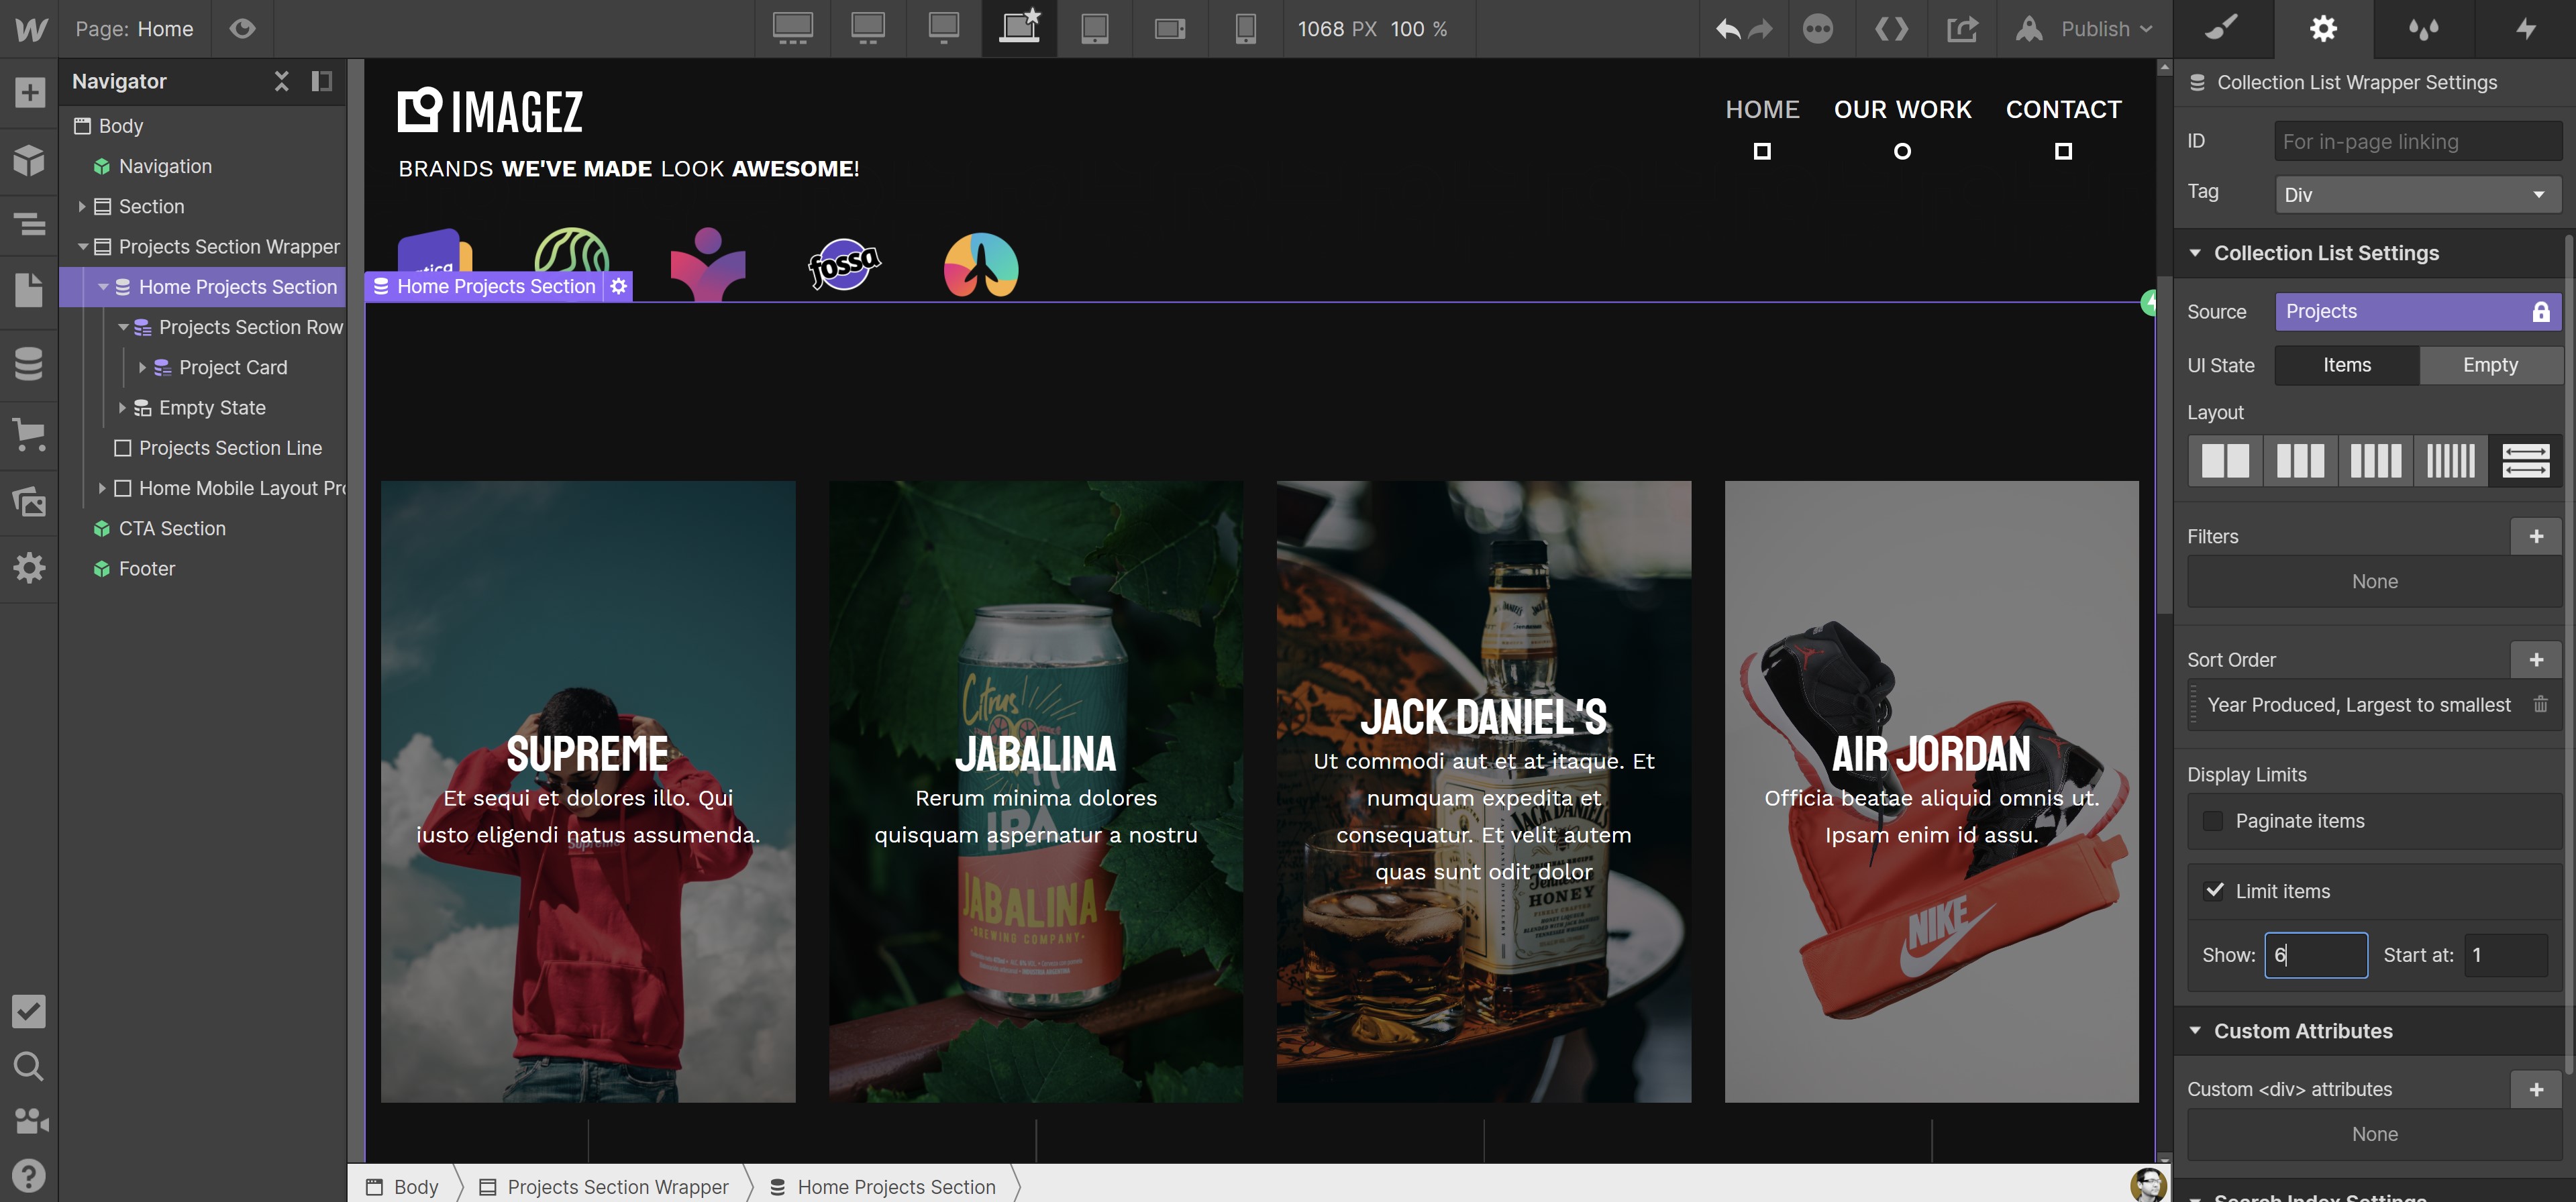Click the ID in-page linking field

tap(2417, 141)
